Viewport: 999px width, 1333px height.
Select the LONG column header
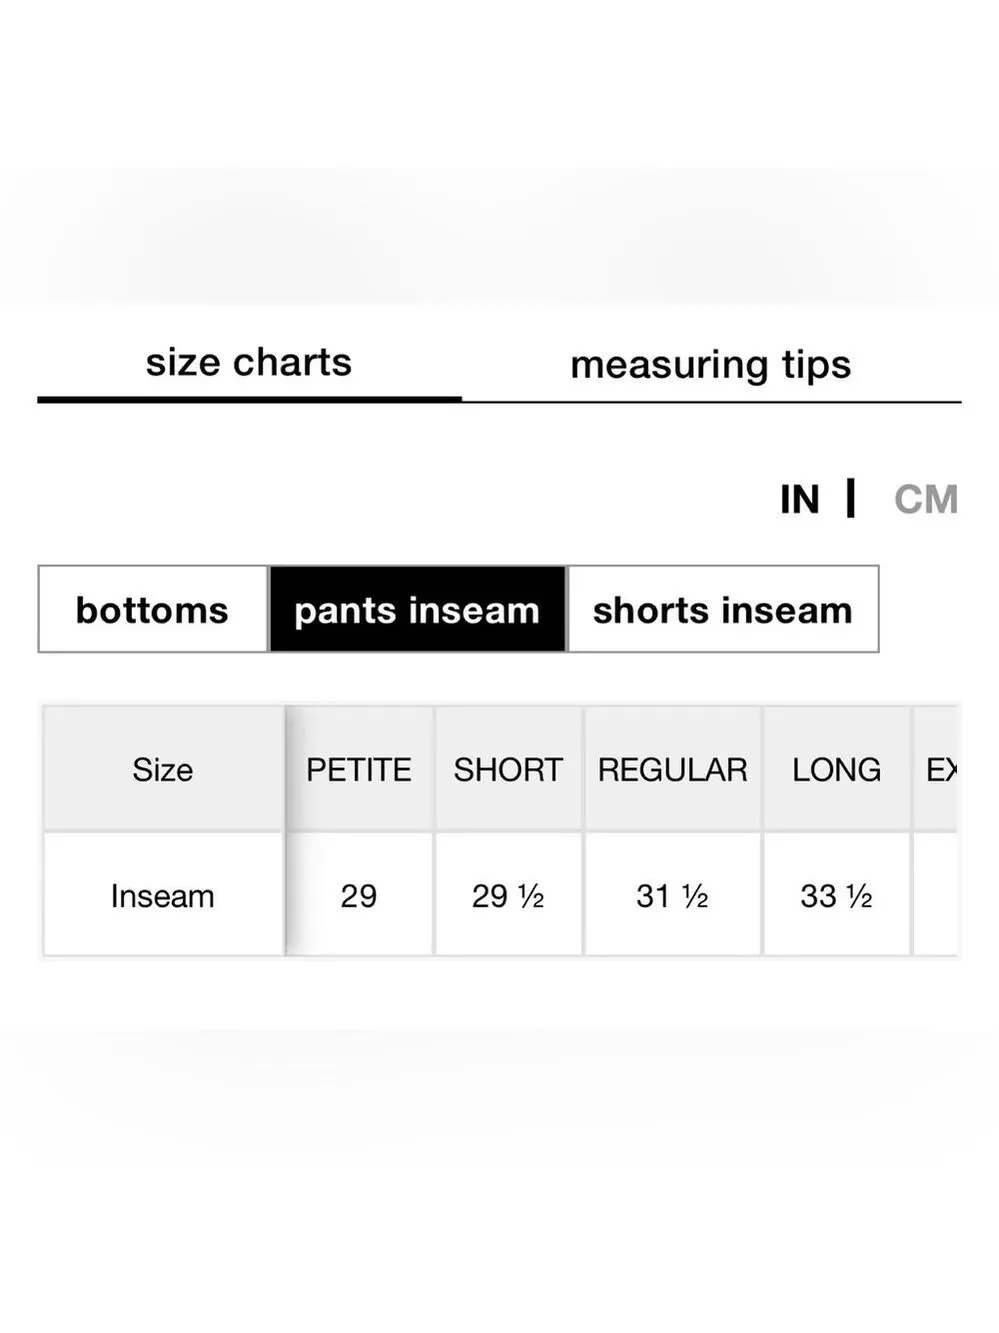coord(836,769)
